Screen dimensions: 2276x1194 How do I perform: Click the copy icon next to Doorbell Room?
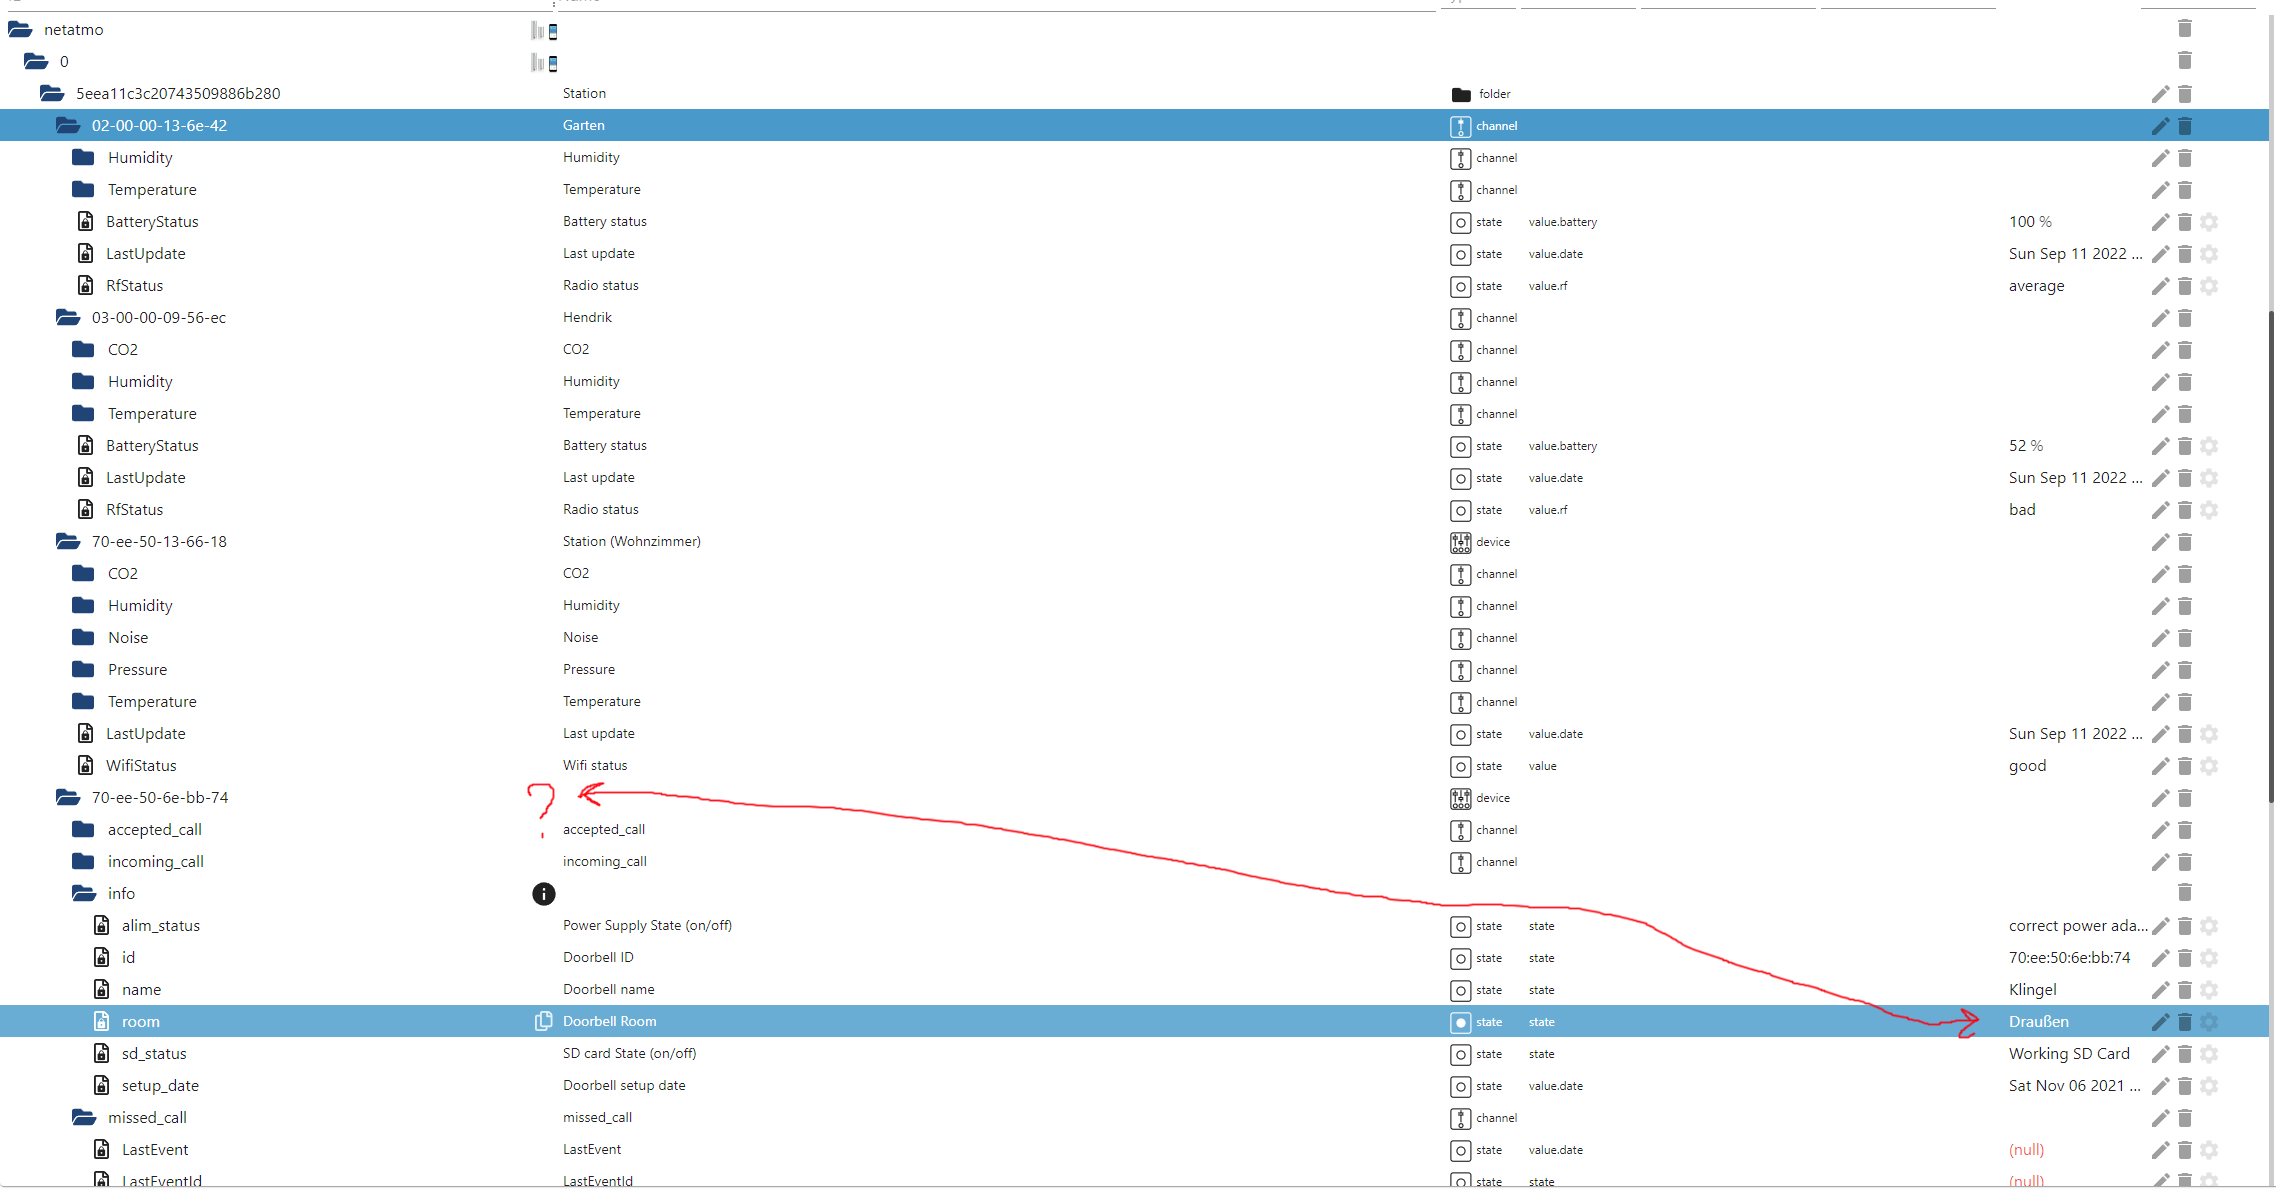543,1021
